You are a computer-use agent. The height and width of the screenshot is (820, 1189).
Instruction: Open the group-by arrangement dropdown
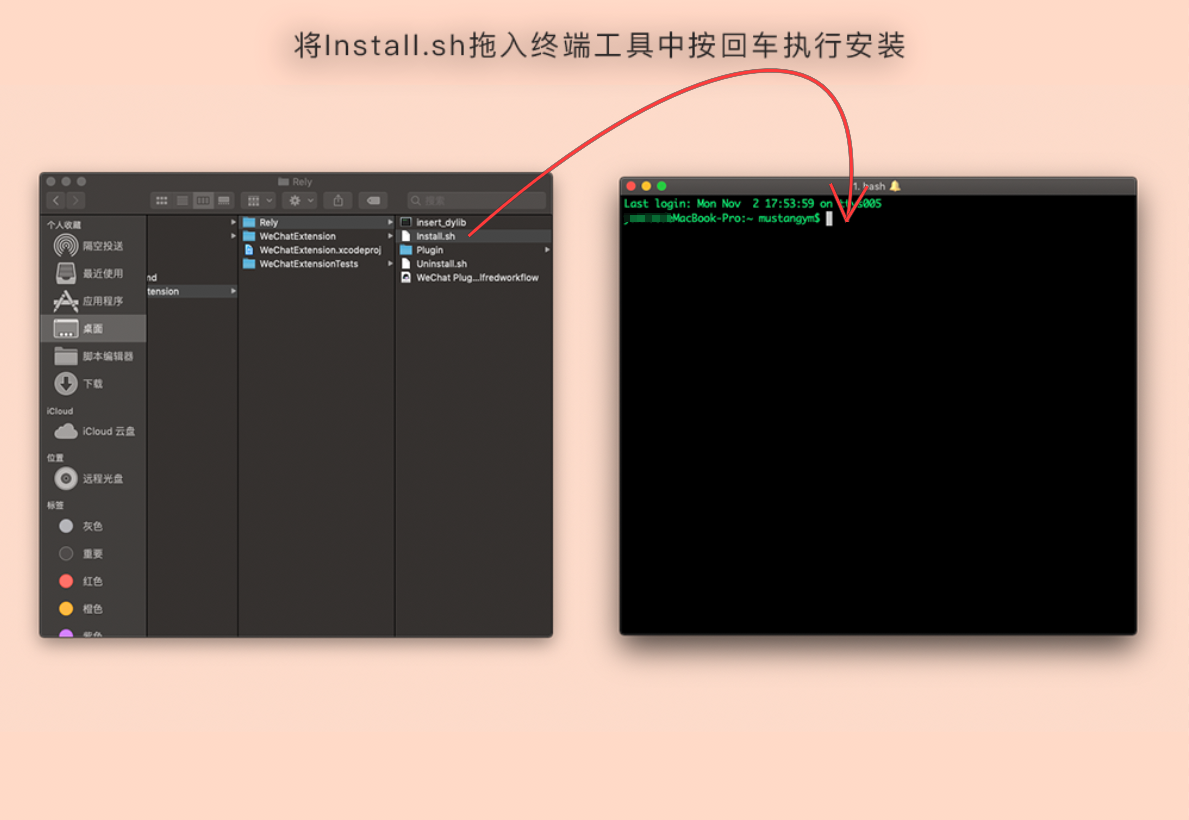tap(259, 200)
